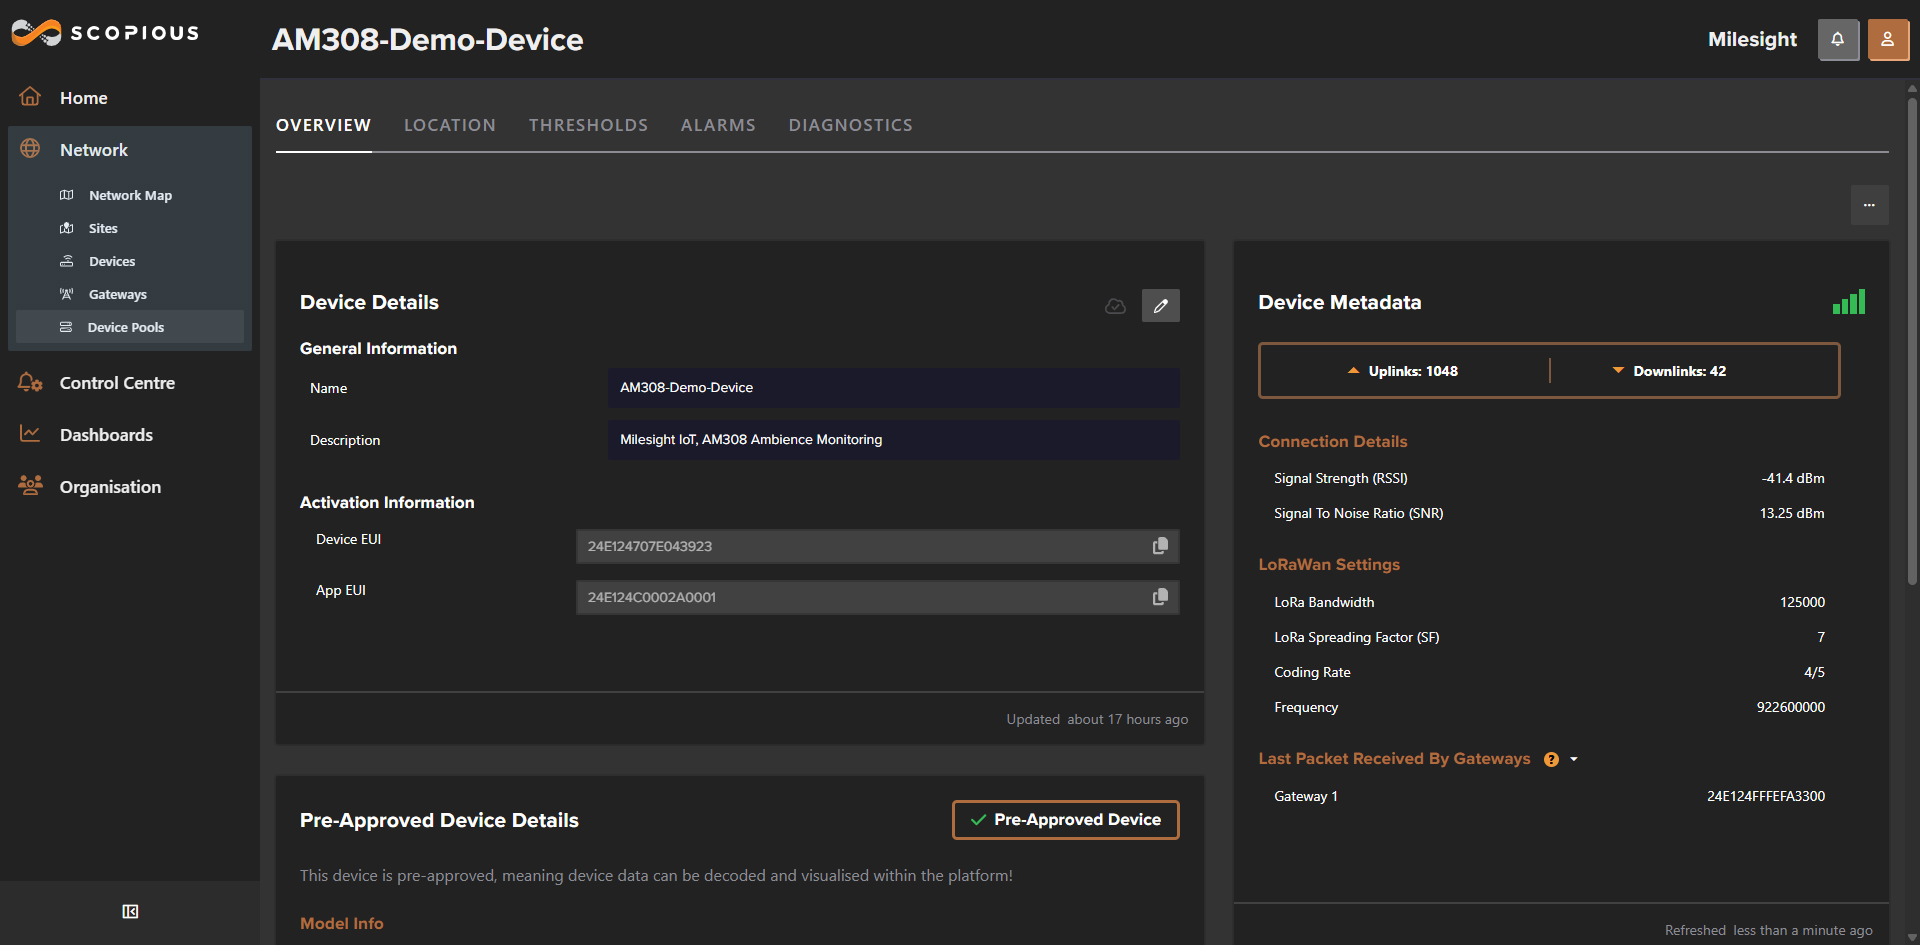This screenshot has width=1920, height=945.
Task: Click the signal strength bars icon
Action: (x=1849, y=302)
